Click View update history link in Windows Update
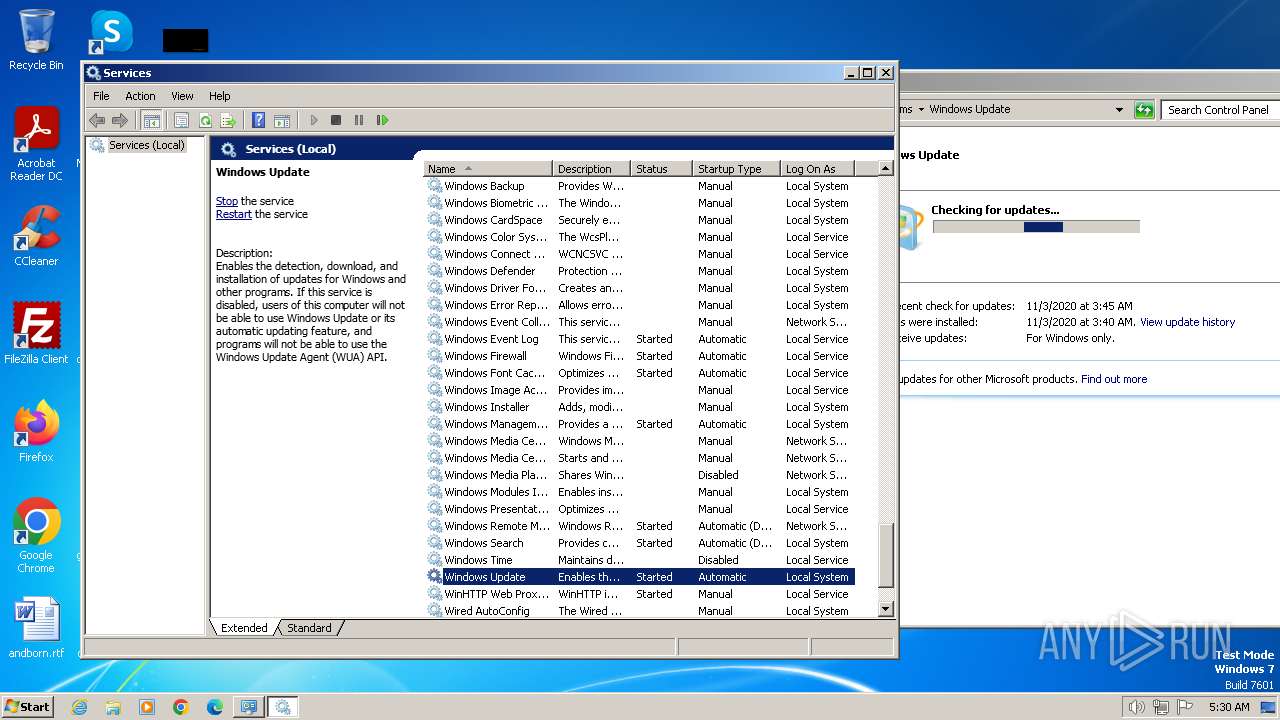 tap(1187, 322)
